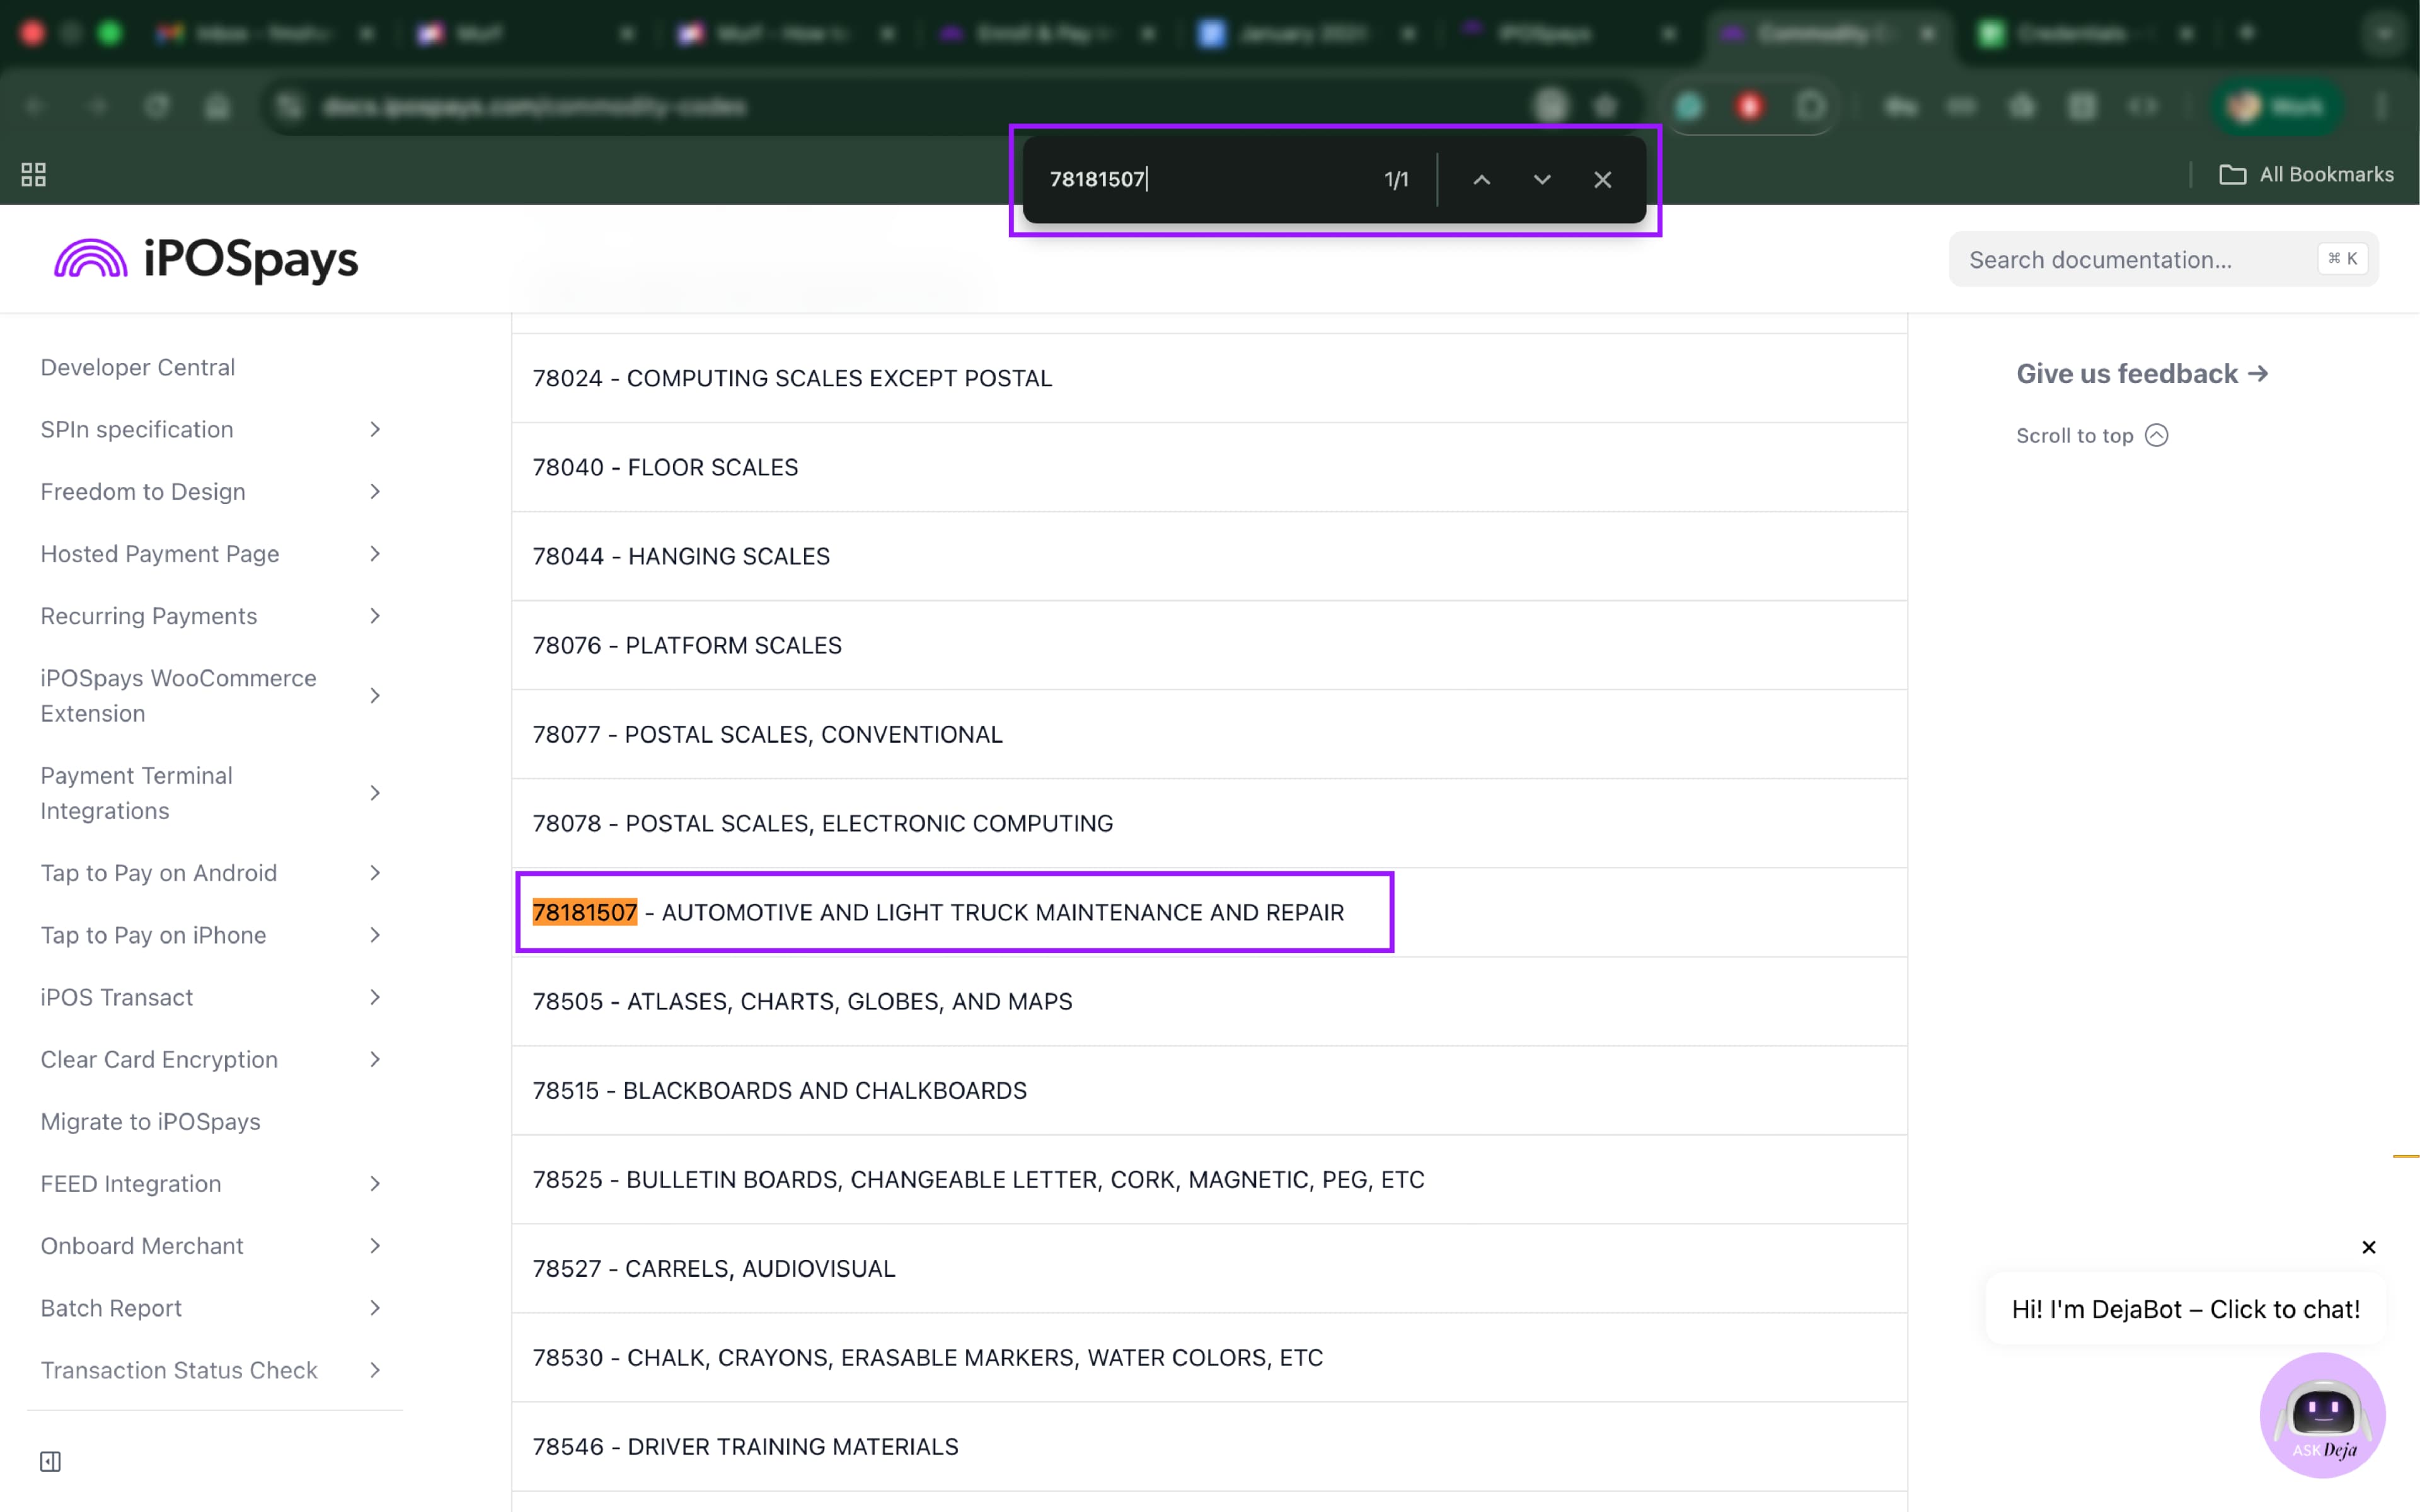This screenshot has height=1512, width=2420.
Task: Click the Scroll to top circular arrow
Action: click(2157, 435)
